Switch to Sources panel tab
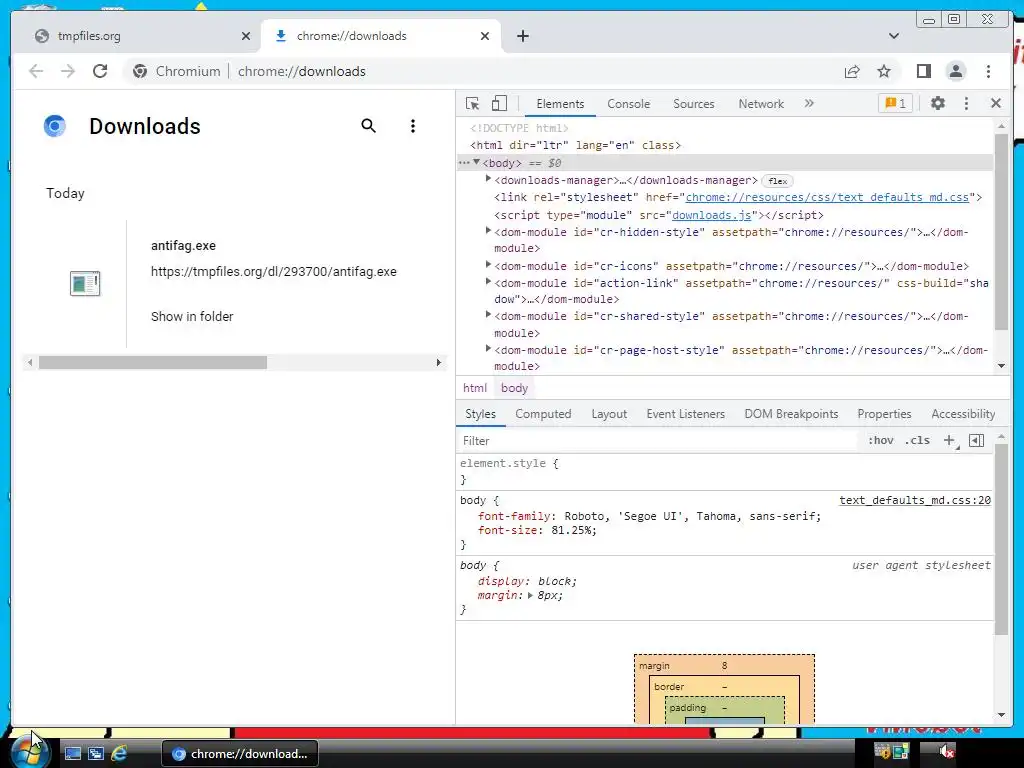The width and height of the screenshot is (1024, 768). tap(694, 104)
